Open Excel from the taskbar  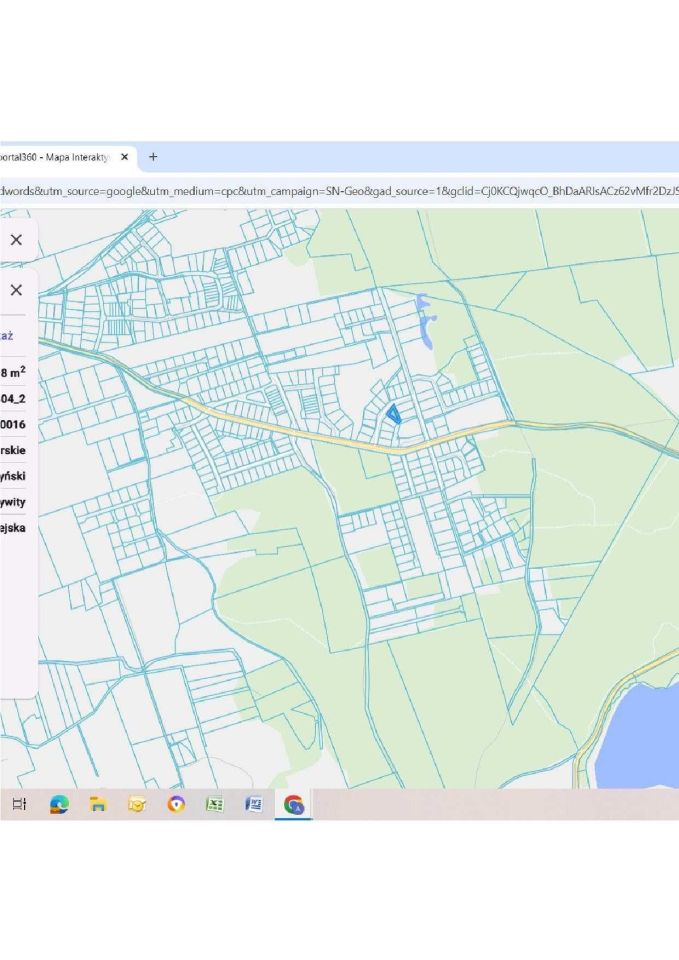click(x=215, y=804)
